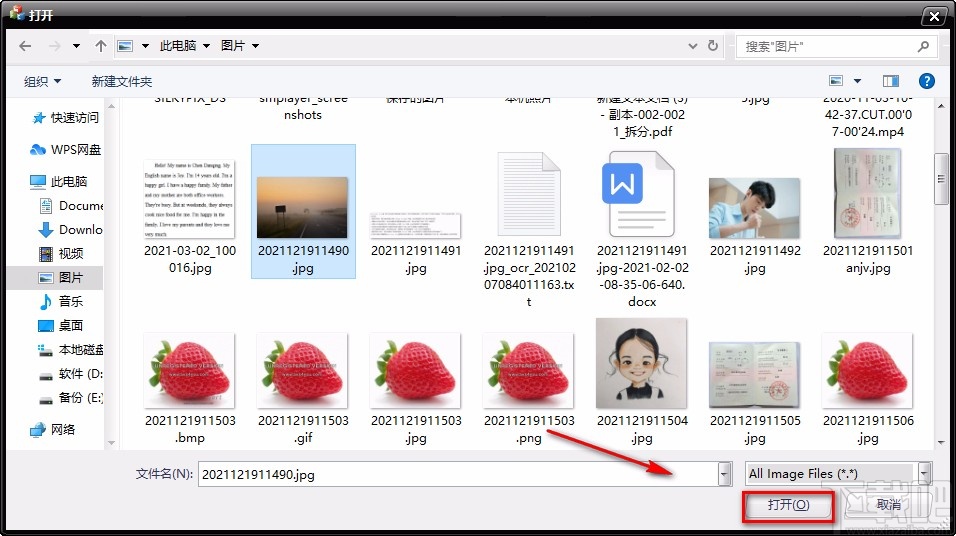Go back with the left arrow
This screenshot has width=956, height=536.
(25, 46)
